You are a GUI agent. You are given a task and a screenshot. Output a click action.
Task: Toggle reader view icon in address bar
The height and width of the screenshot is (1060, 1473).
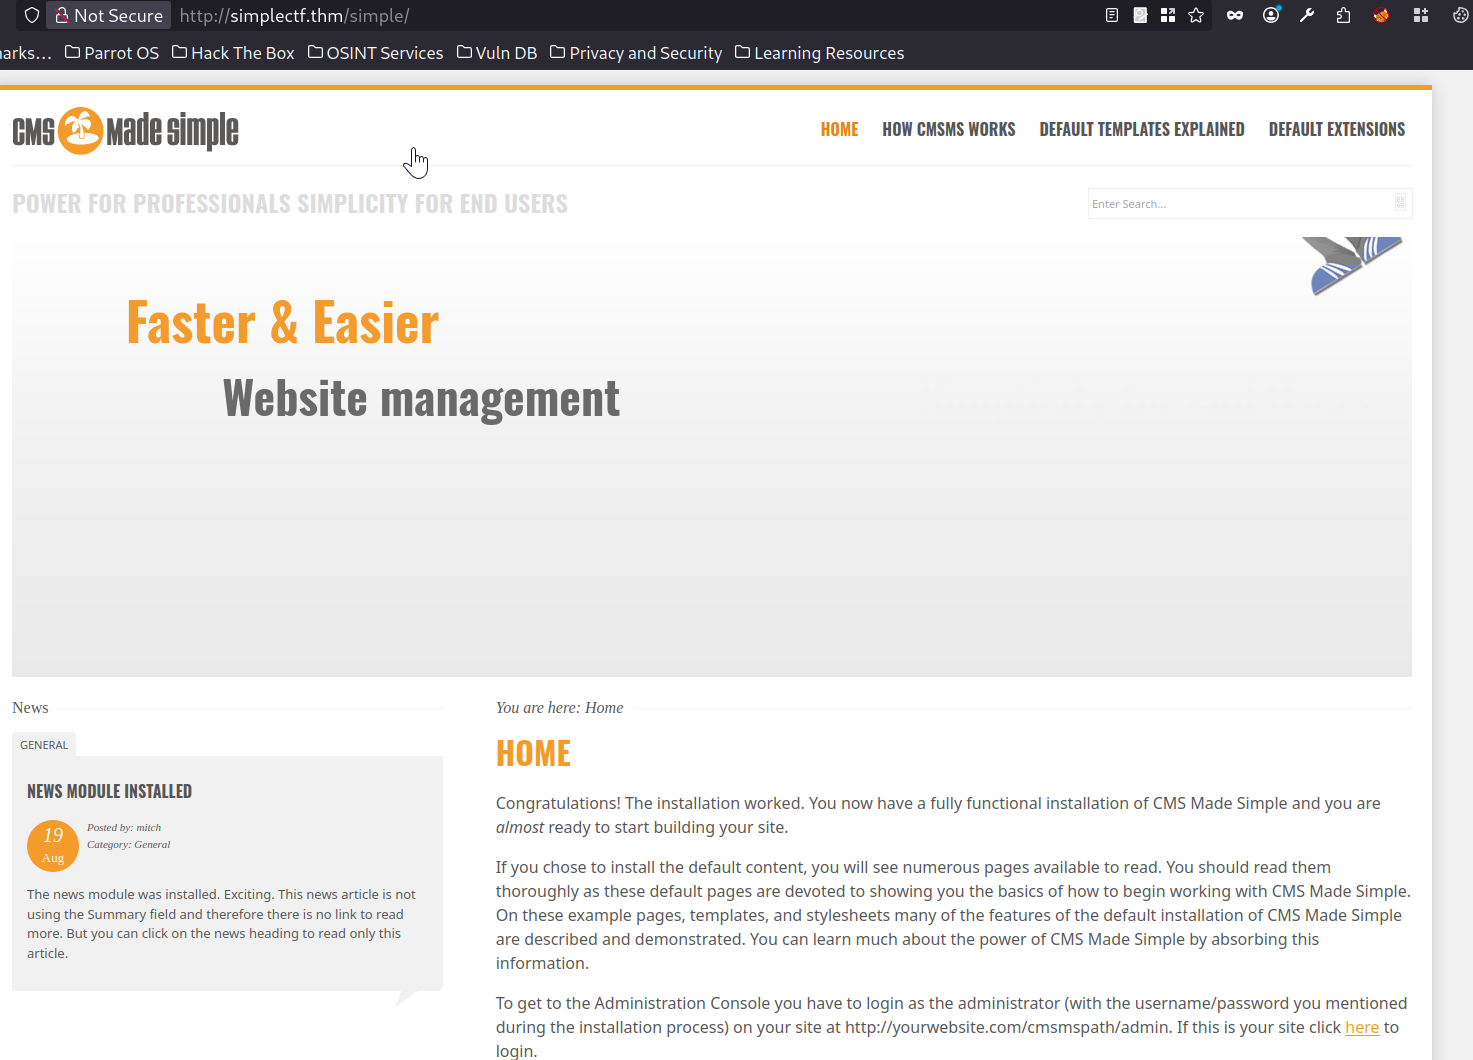tap(1112, 15)
